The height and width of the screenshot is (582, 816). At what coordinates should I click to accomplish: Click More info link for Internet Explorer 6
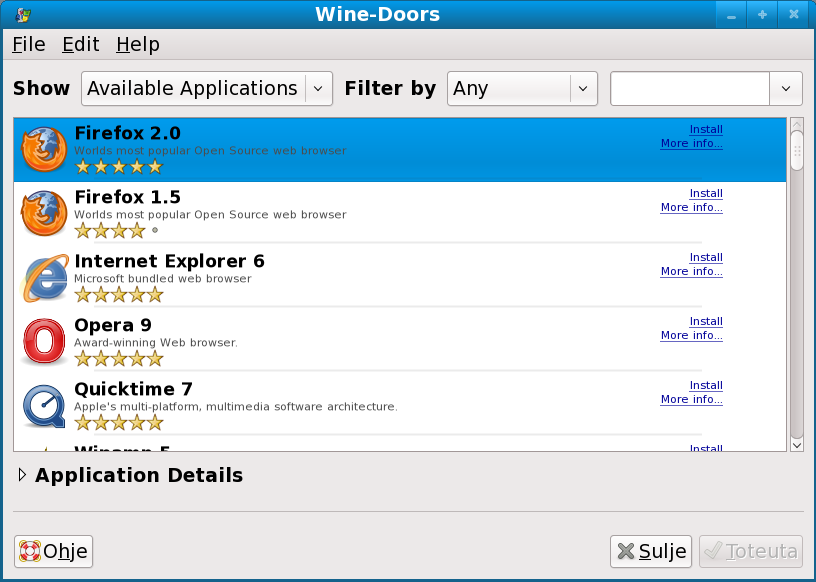point(691,272)
